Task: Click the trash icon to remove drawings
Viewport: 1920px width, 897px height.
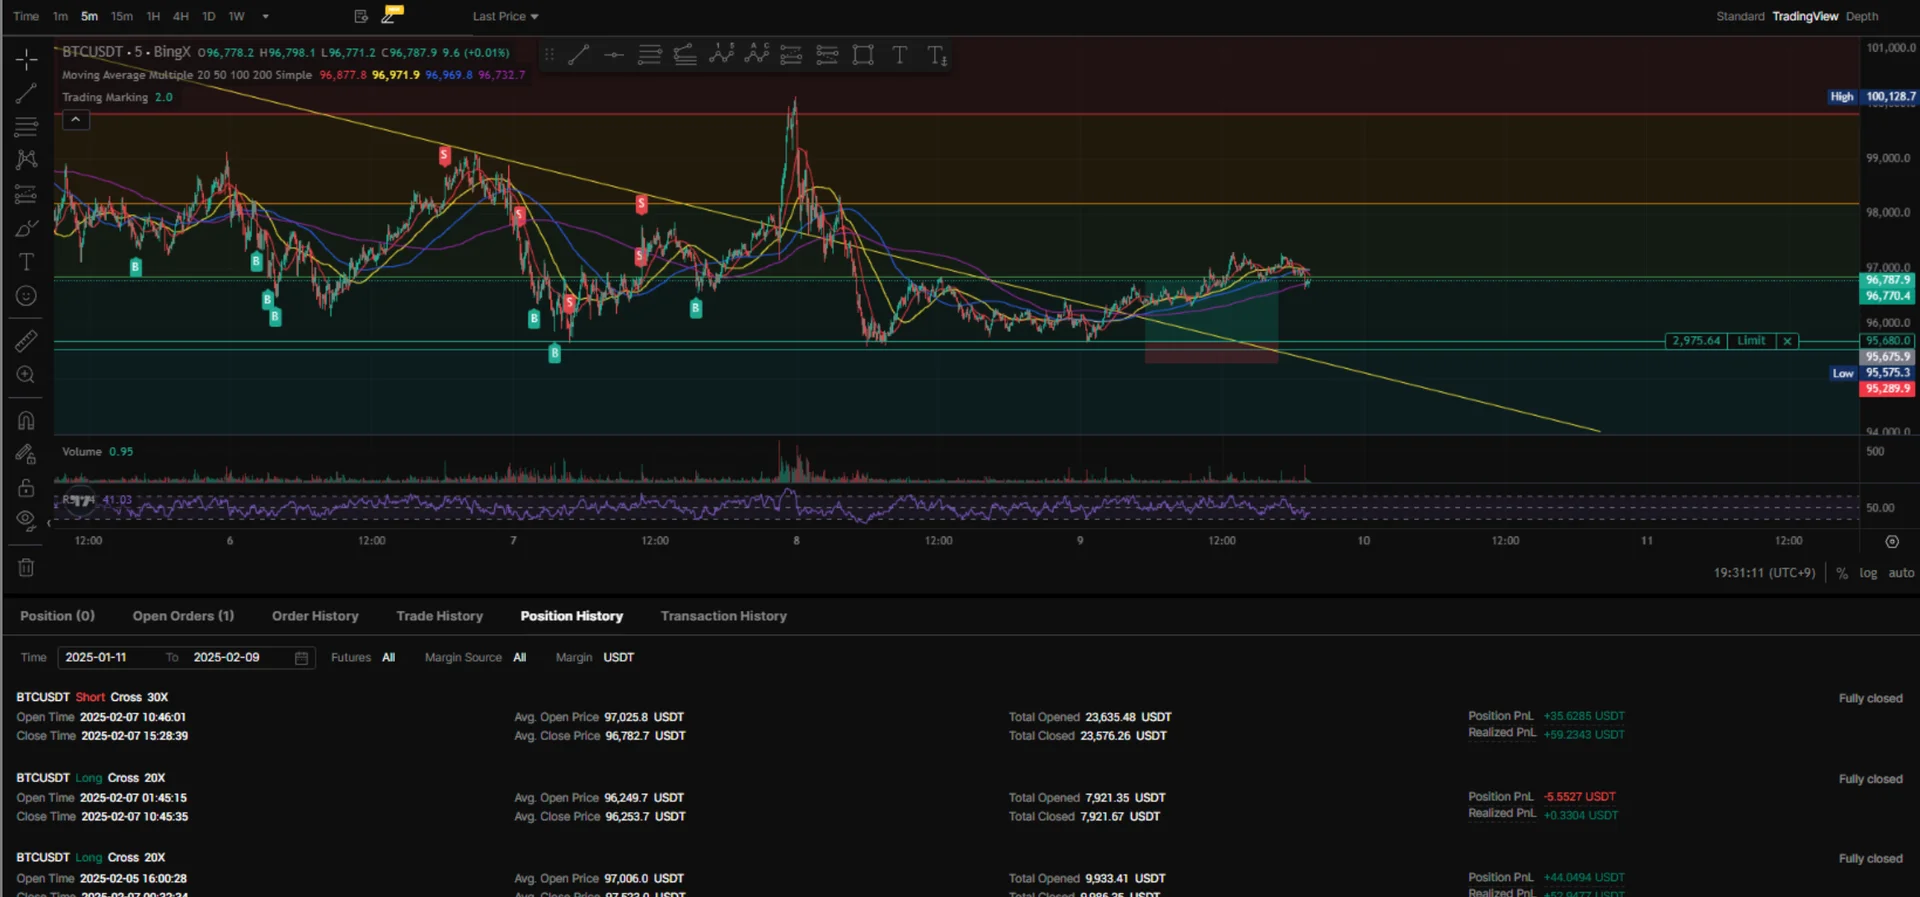Action: point(26,568)
